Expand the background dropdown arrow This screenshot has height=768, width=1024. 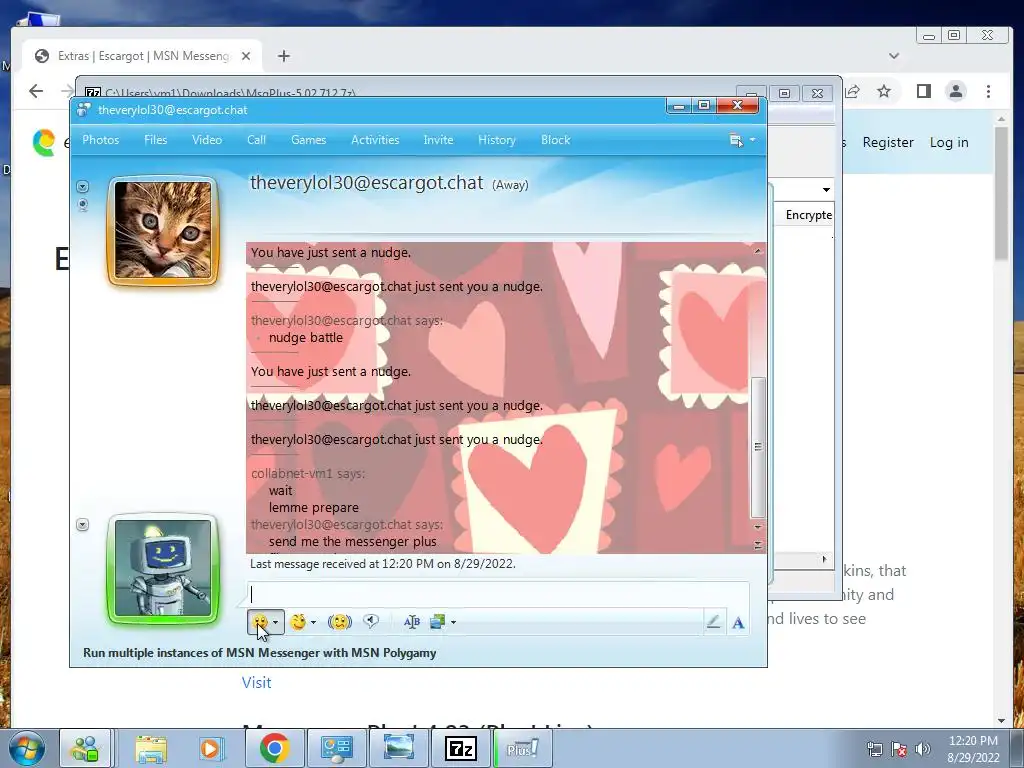click(x=453, y=622)
